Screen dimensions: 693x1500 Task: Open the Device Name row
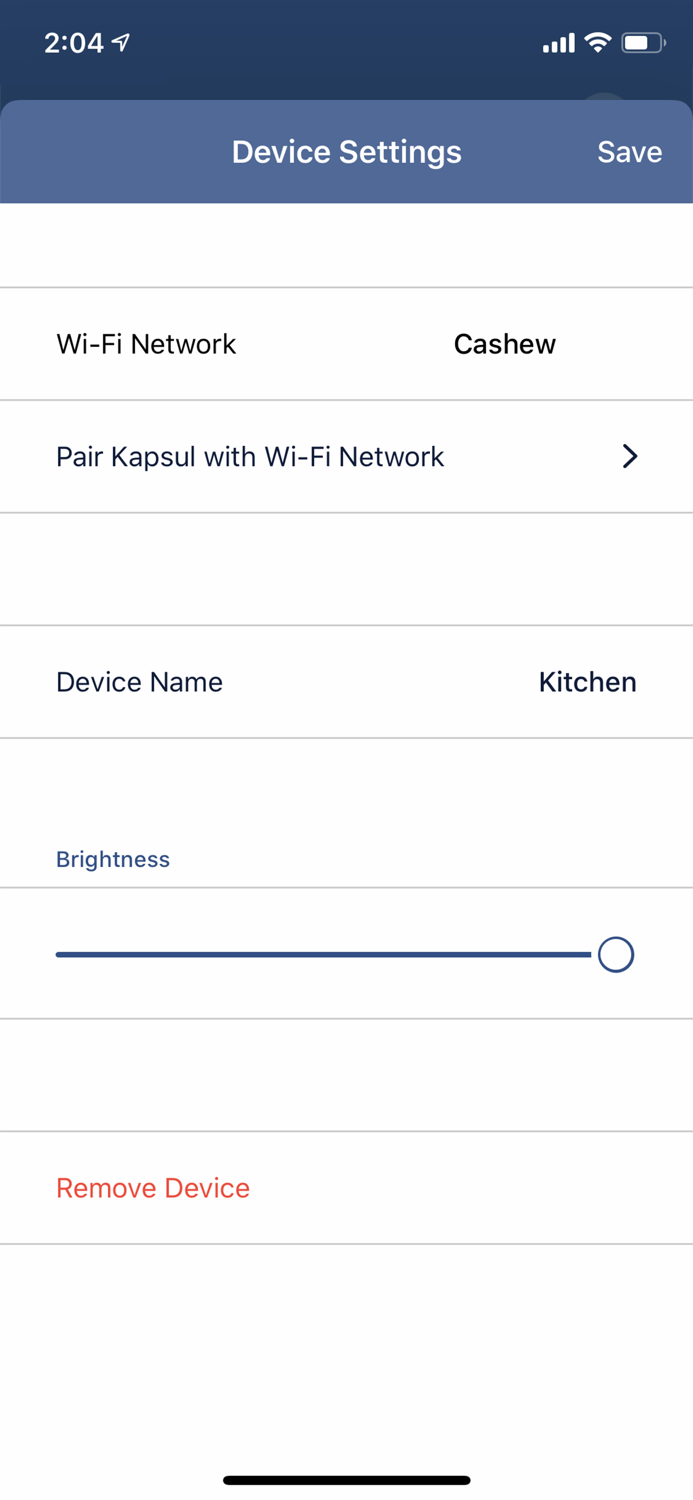[x=346, y=681]
